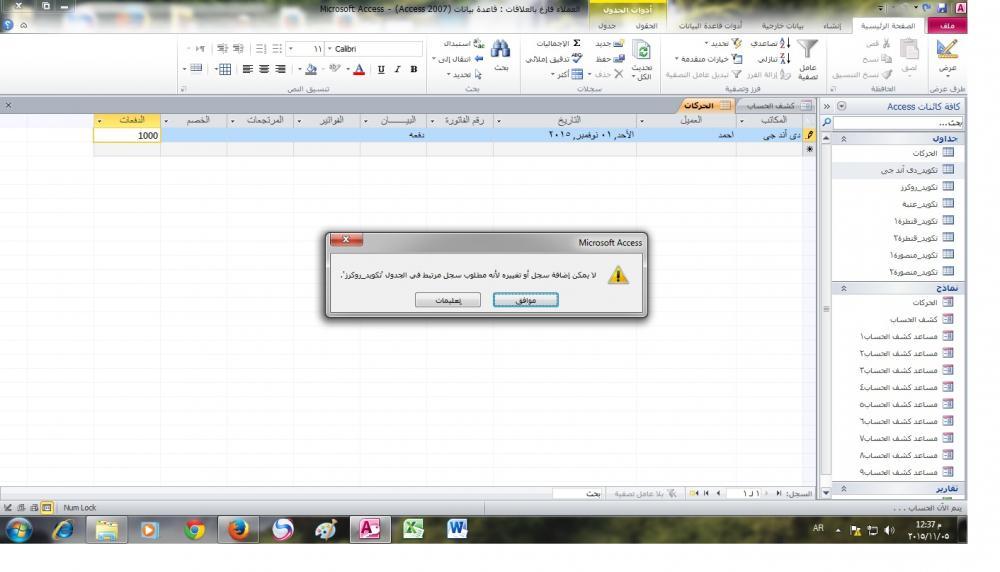Open the font size dropdown
1000x572 pixels.
pos(291,48)
